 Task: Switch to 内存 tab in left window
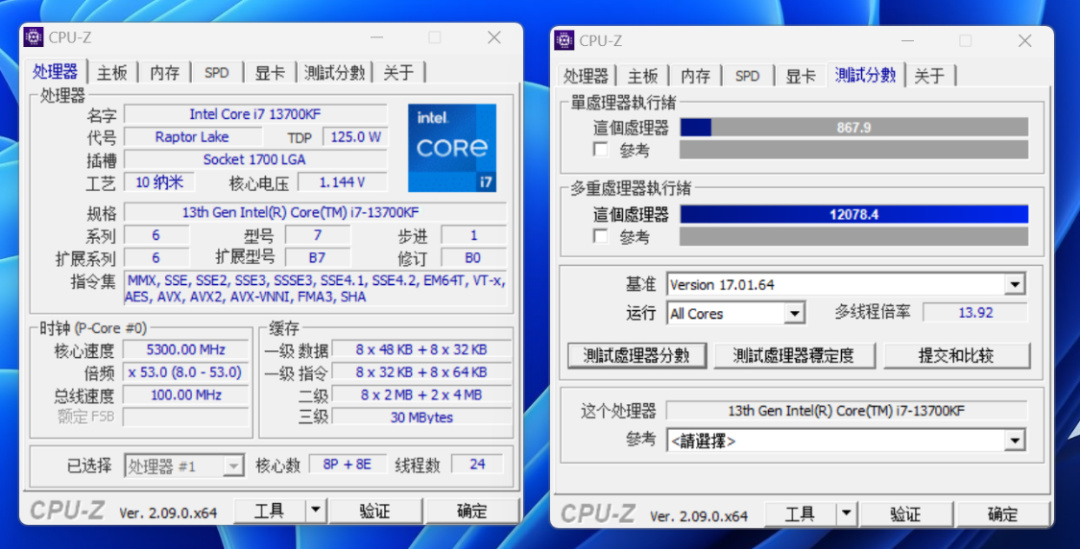(x=165, y=72)
